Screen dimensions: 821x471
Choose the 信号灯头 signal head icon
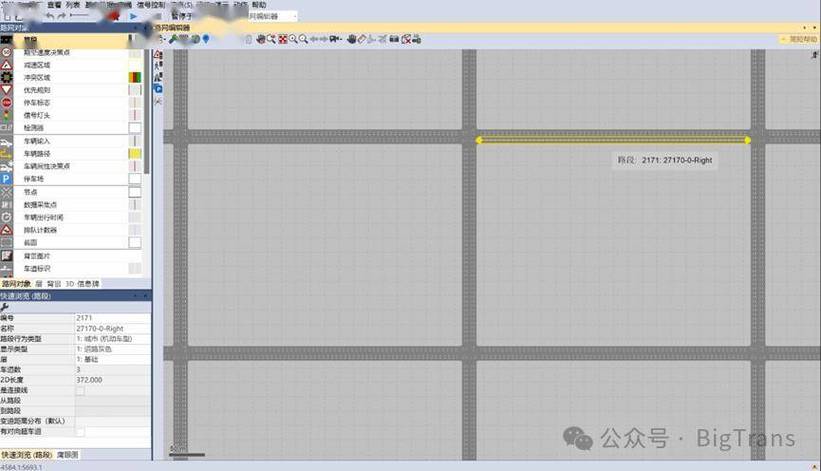(7, 116)
